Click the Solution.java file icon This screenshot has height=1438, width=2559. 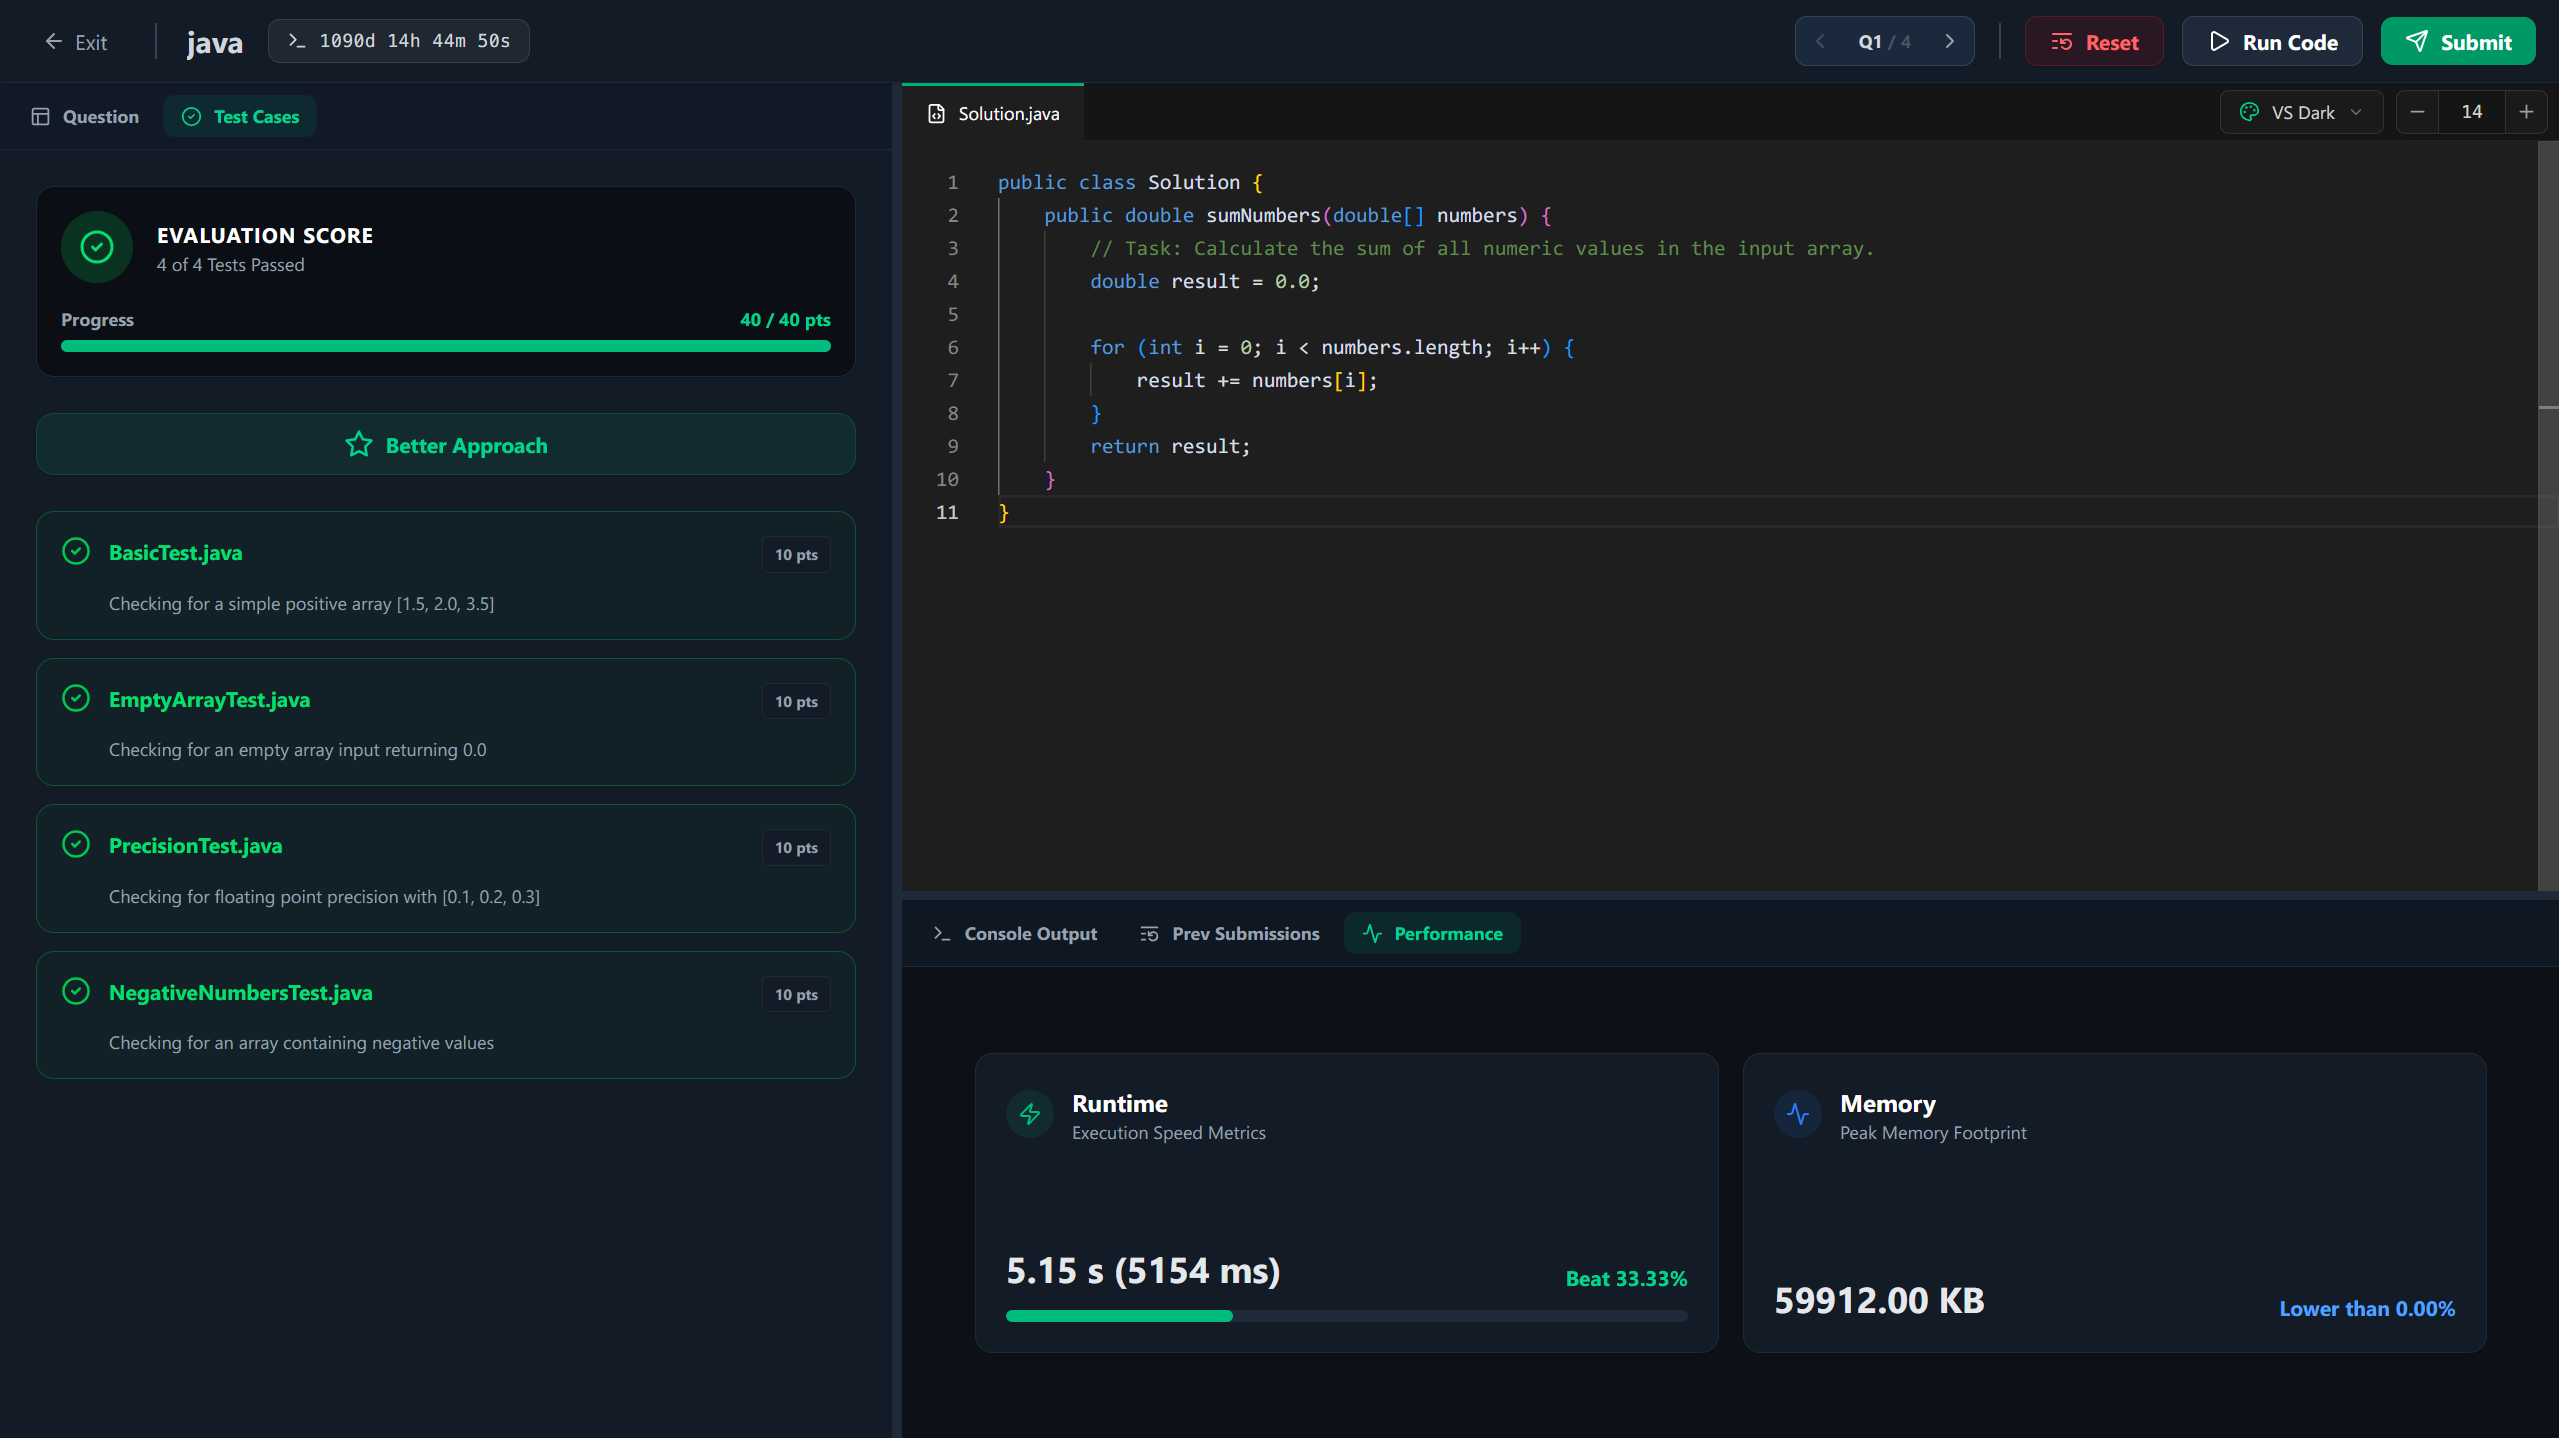pos(936,114)
